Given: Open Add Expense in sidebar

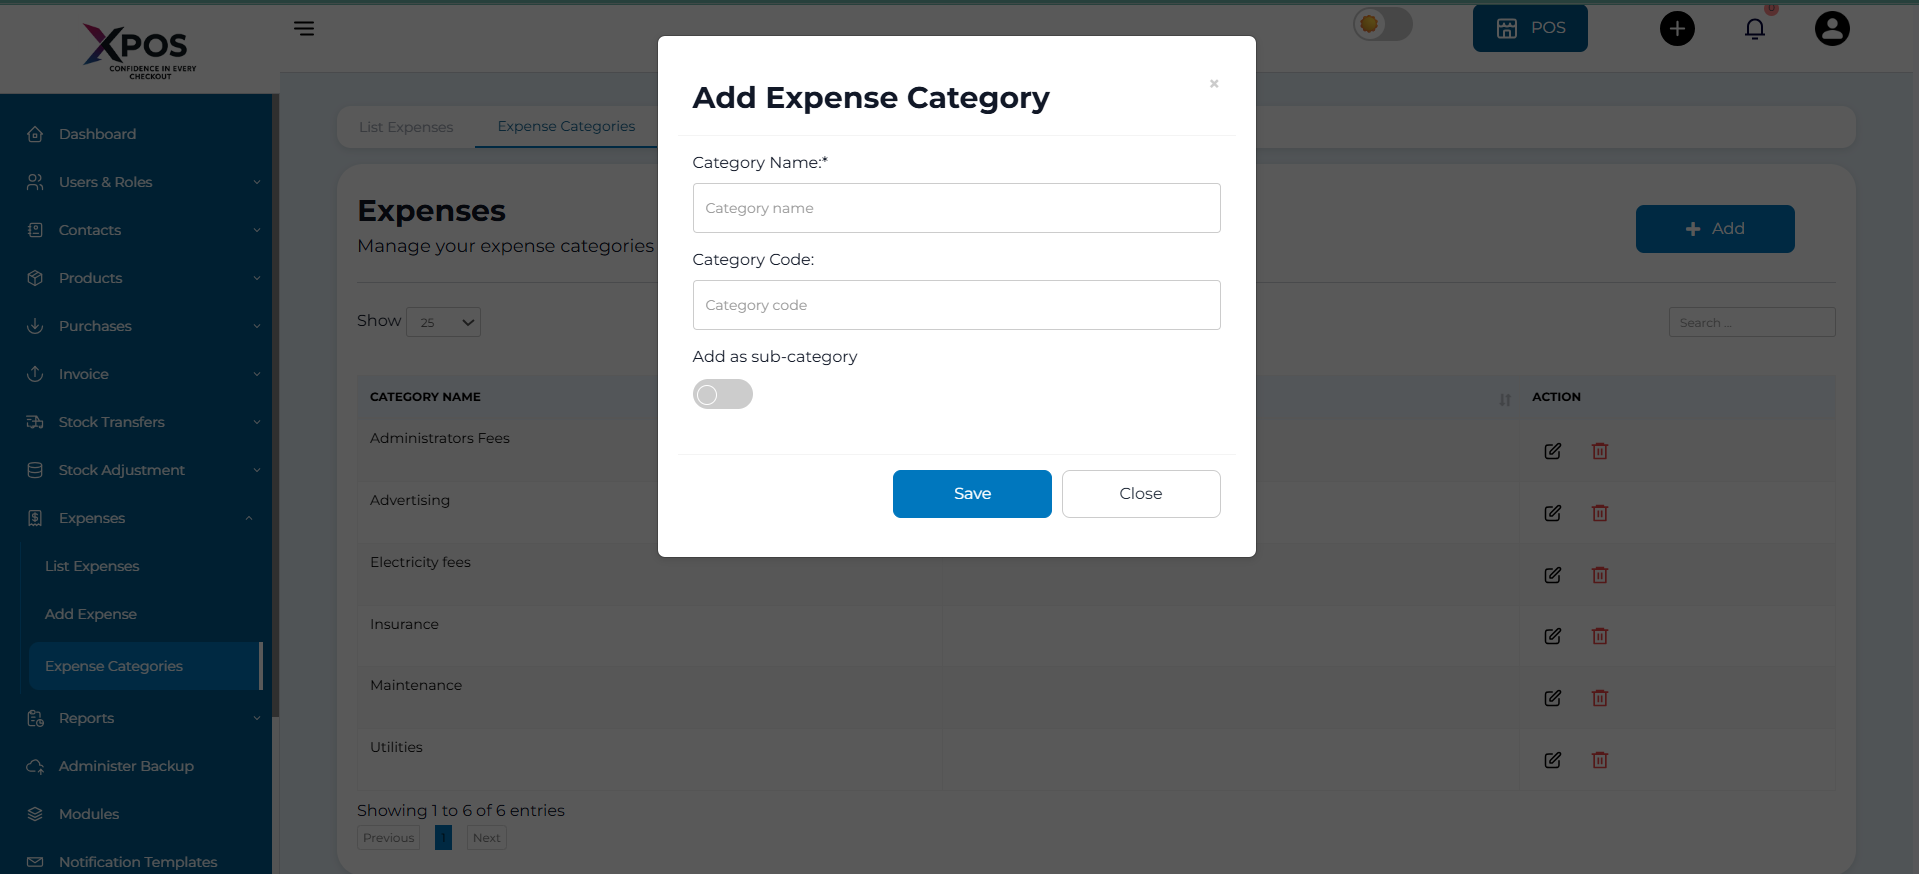Looking at the screenshot, I should point(91,614).
